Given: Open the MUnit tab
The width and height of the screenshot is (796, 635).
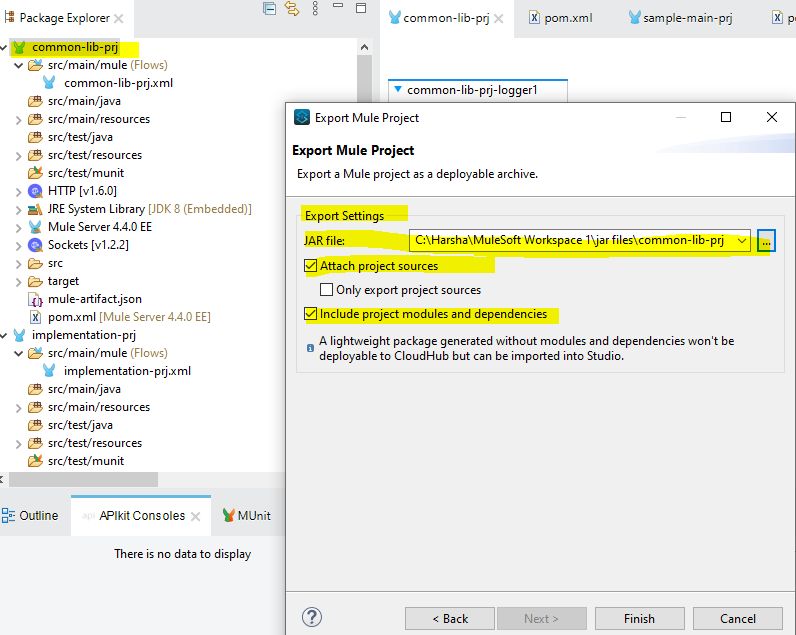Looking at the screenshot, I should pos(247,516).
